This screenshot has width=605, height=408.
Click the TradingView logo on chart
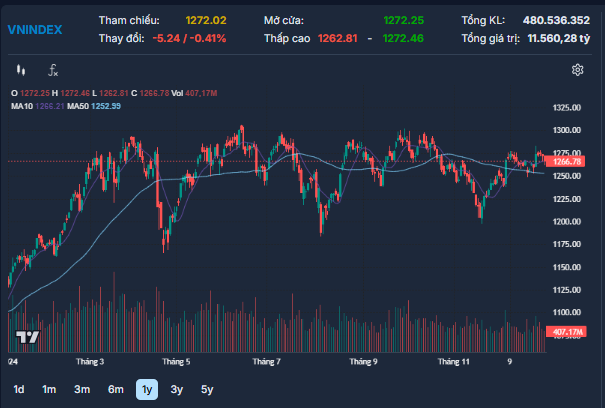pos(28,337)
